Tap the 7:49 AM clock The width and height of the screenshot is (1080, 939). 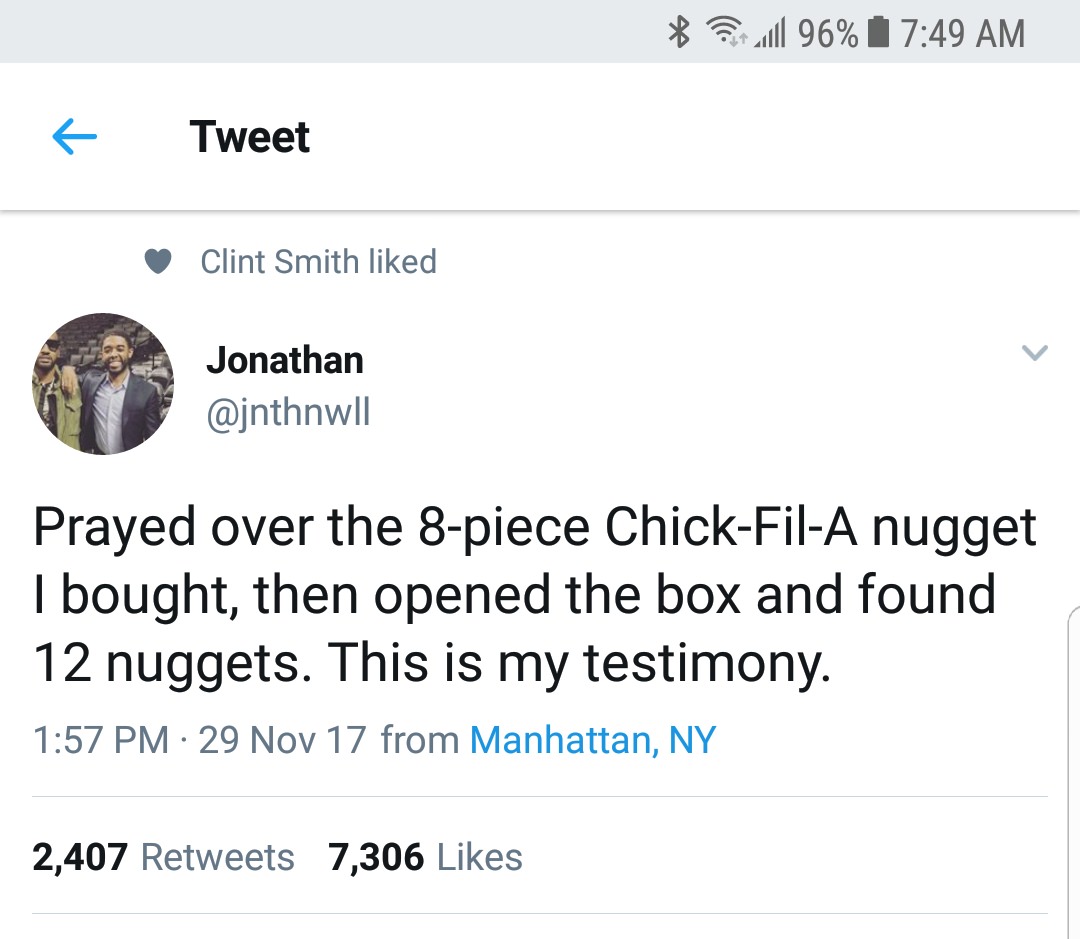[x=962, y=33]
